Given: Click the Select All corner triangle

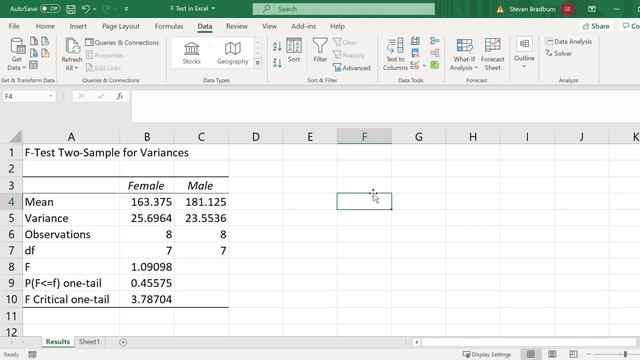Looking at the screenshot, I should point(15,136).
